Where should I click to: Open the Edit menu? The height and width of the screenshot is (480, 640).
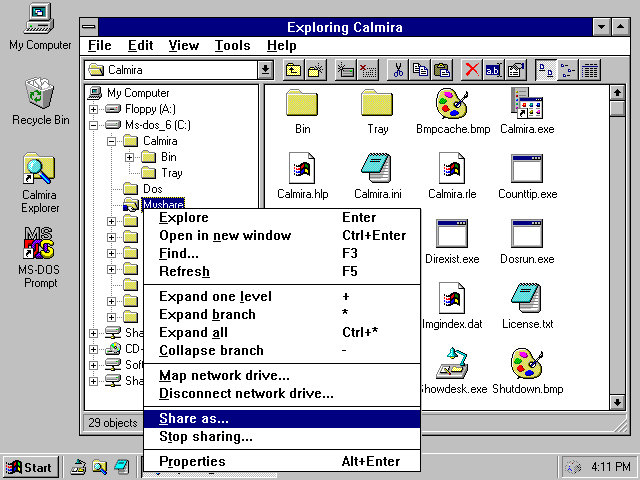point(140,45)
